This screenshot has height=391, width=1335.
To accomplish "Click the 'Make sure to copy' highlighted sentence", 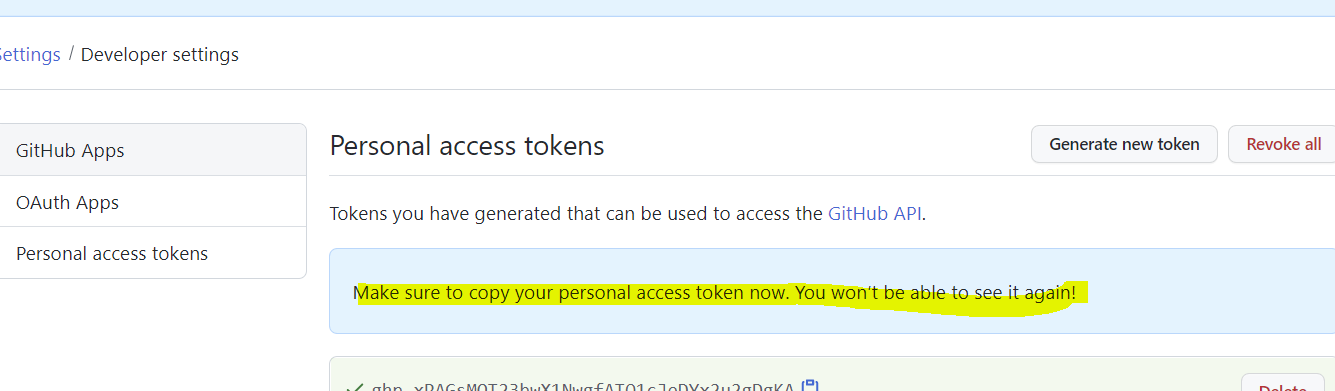I will (x=574, y=293).
